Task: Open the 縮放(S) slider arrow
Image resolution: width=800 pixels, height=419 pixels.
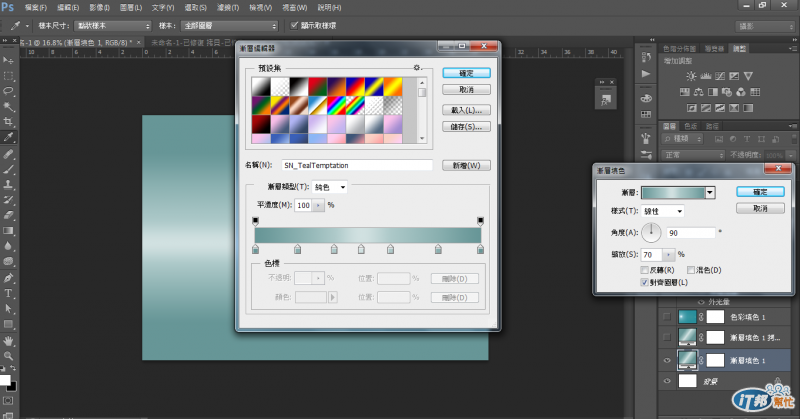Action: (669, 254)
